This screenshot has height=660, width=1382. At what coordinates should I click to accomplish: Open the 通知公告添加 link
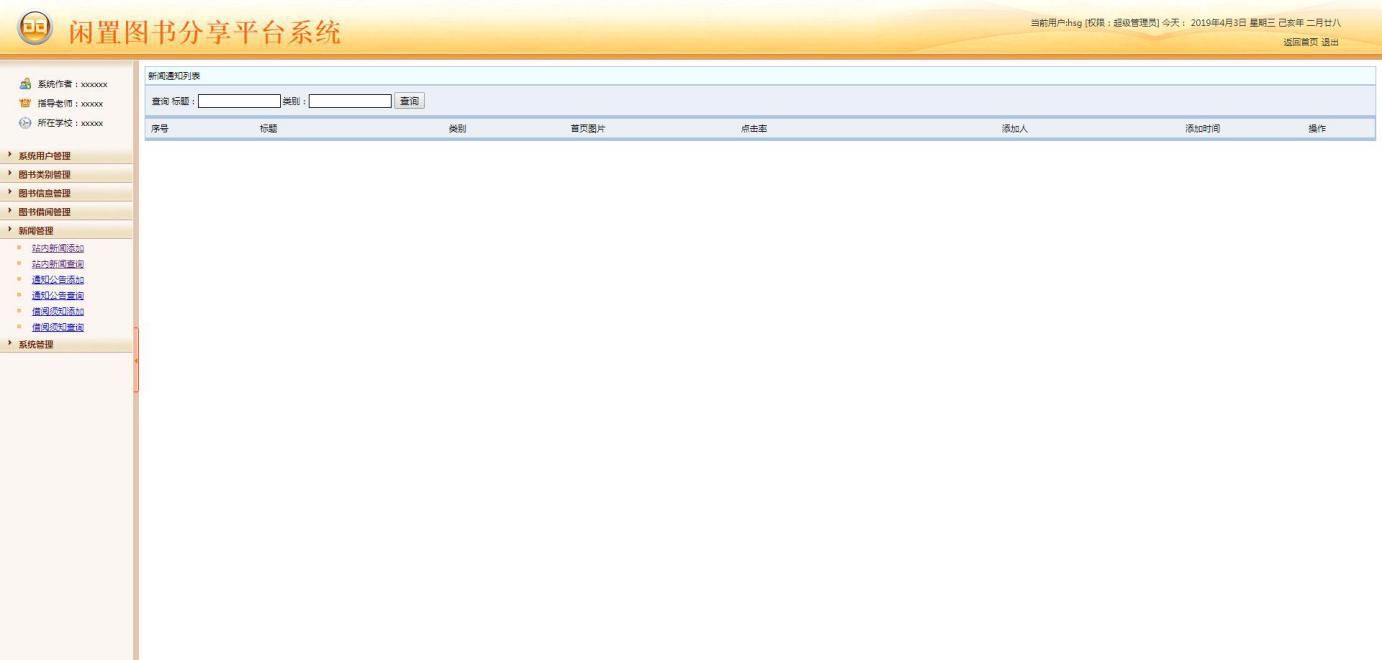click(x=58, y=280)
